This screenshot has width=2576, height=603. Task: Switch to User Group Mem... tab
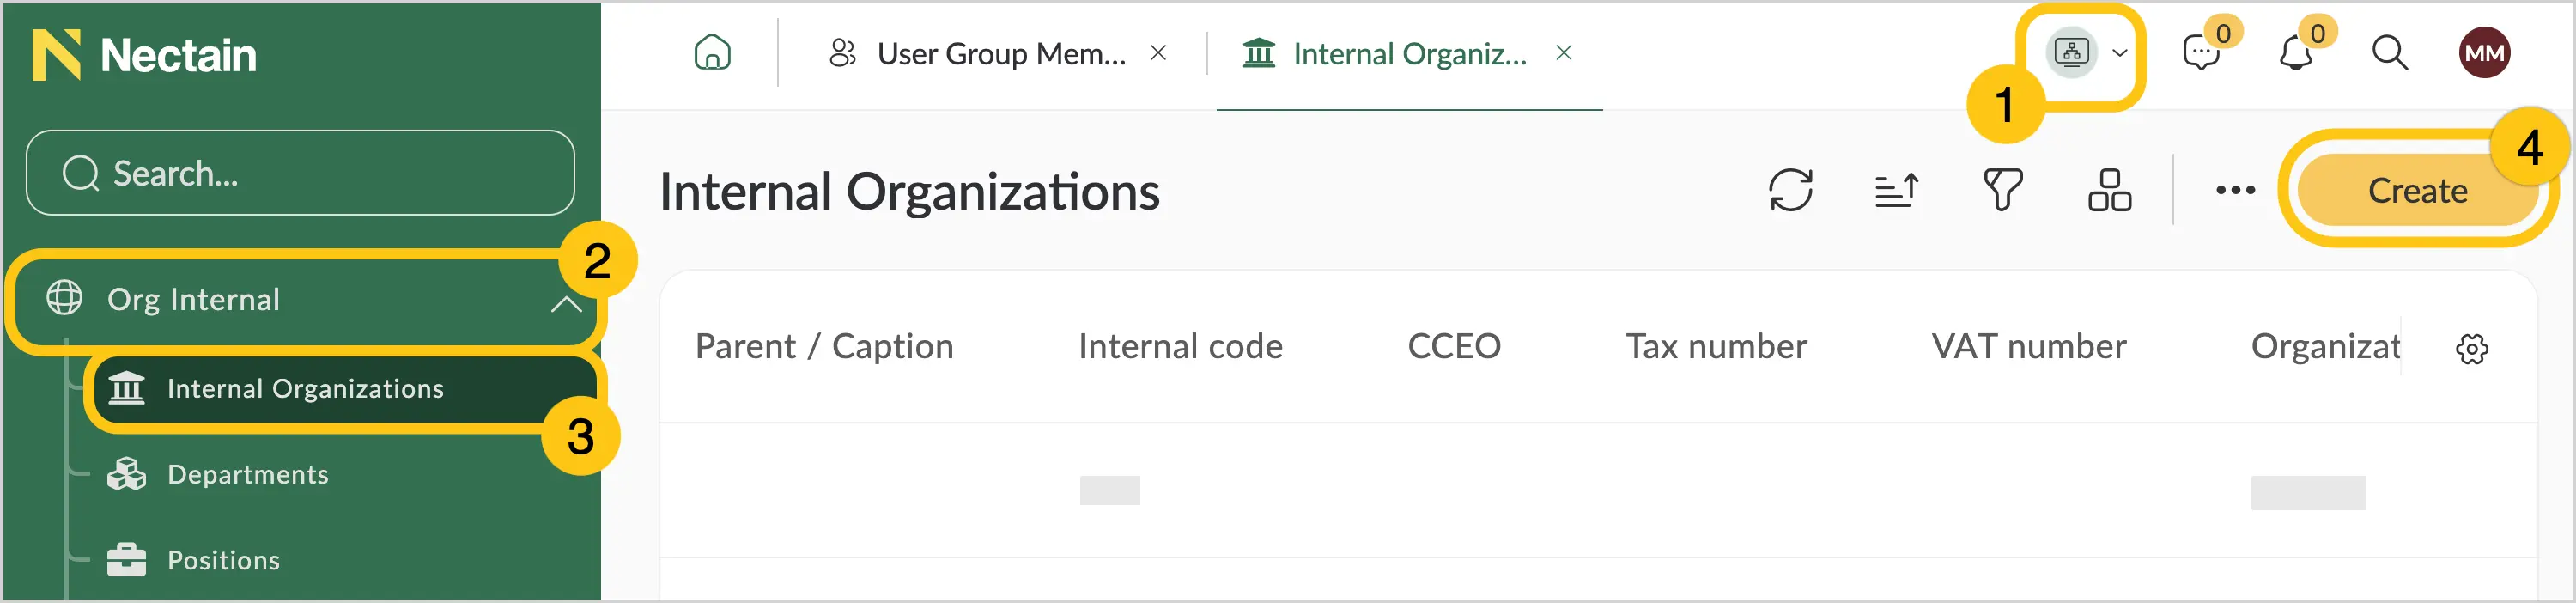point(978,53)
